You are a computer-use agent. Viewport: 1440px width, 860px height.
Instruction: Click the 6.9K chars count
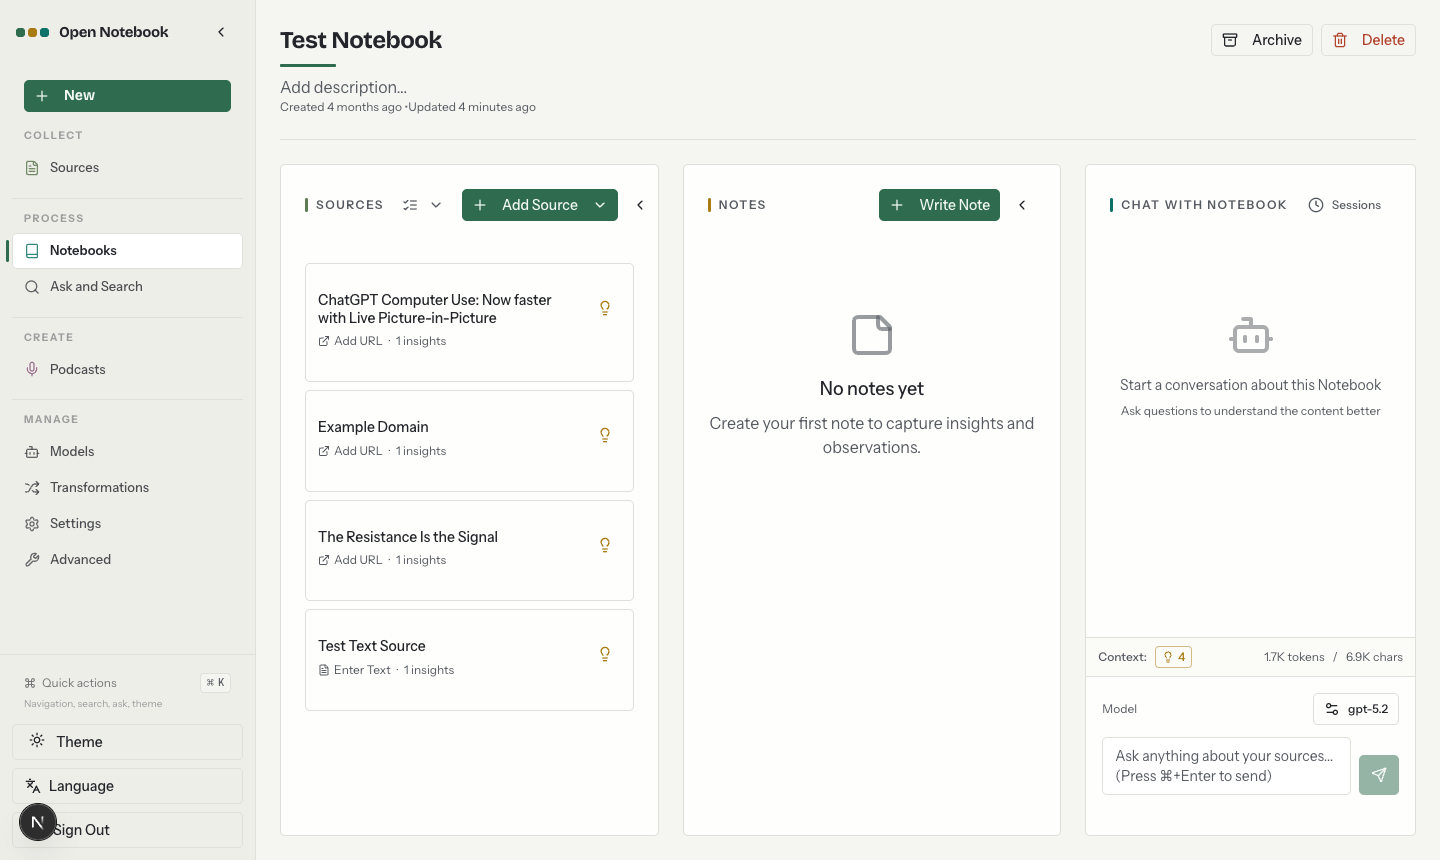click(x=1374, y=657)
